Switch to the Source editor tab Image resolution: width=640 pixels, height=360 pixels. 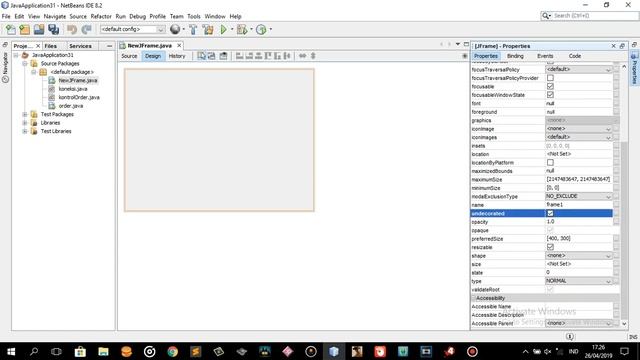point(129,56)
